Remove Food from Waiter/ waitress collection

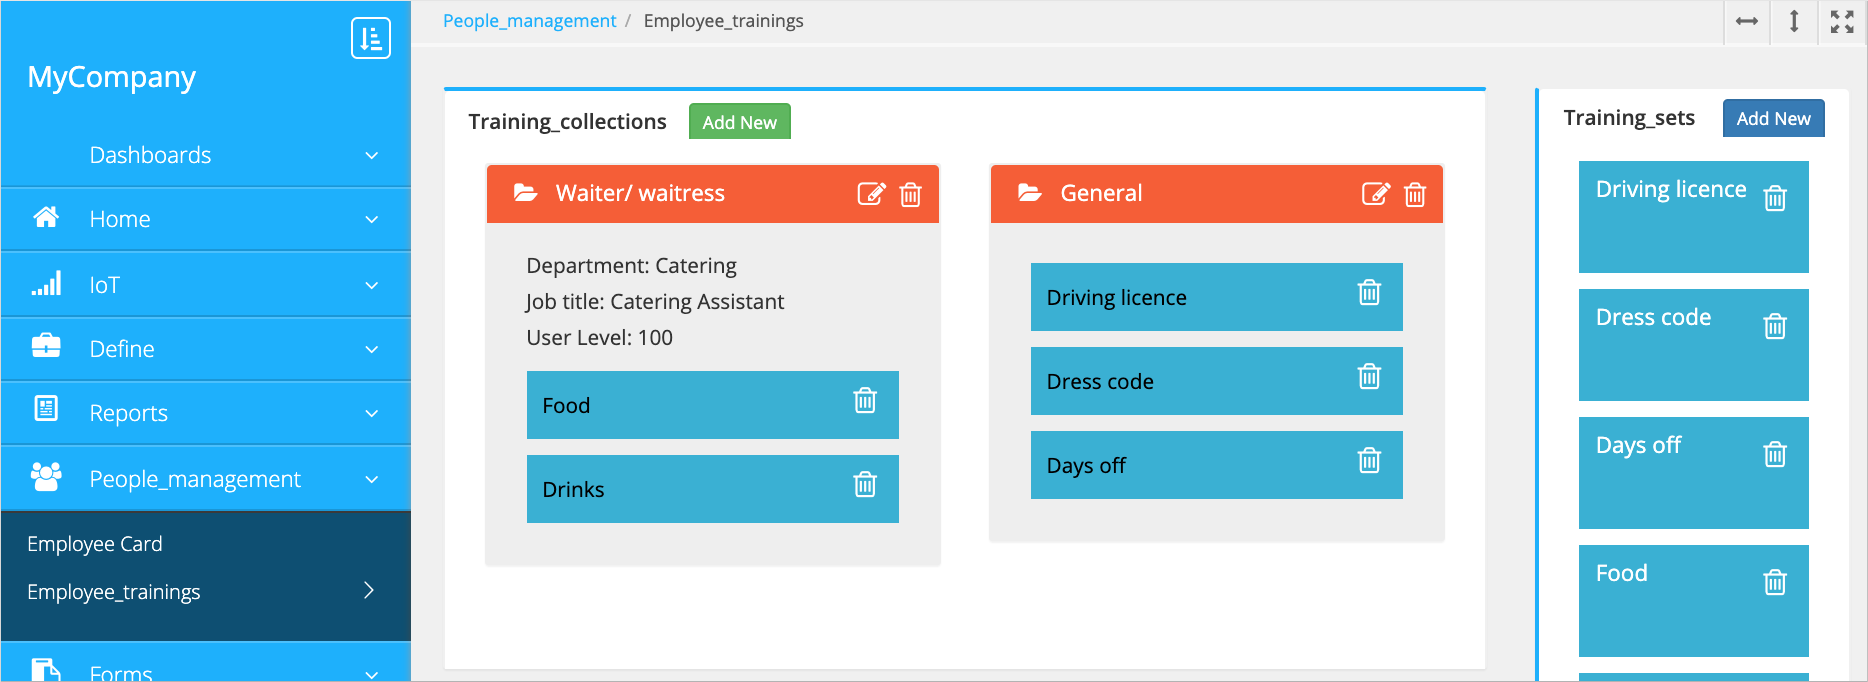[865, 401]
